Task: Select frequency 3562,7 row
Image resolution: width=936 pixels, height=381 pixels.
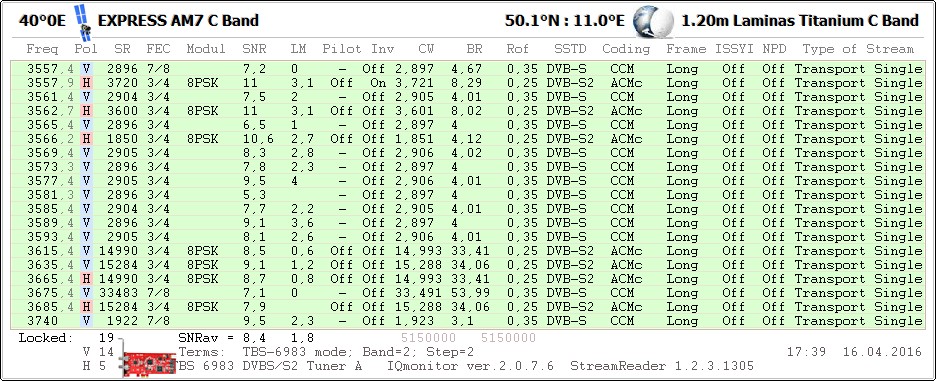Action: [x=468, y=111]
